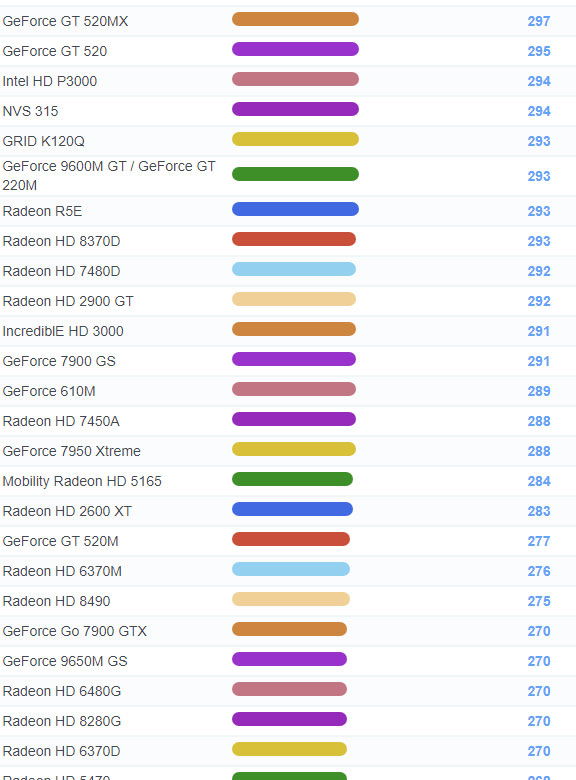Open the NVS 315 entry
The width and height of the screenshot is (576, 780).
click(30, 111)
